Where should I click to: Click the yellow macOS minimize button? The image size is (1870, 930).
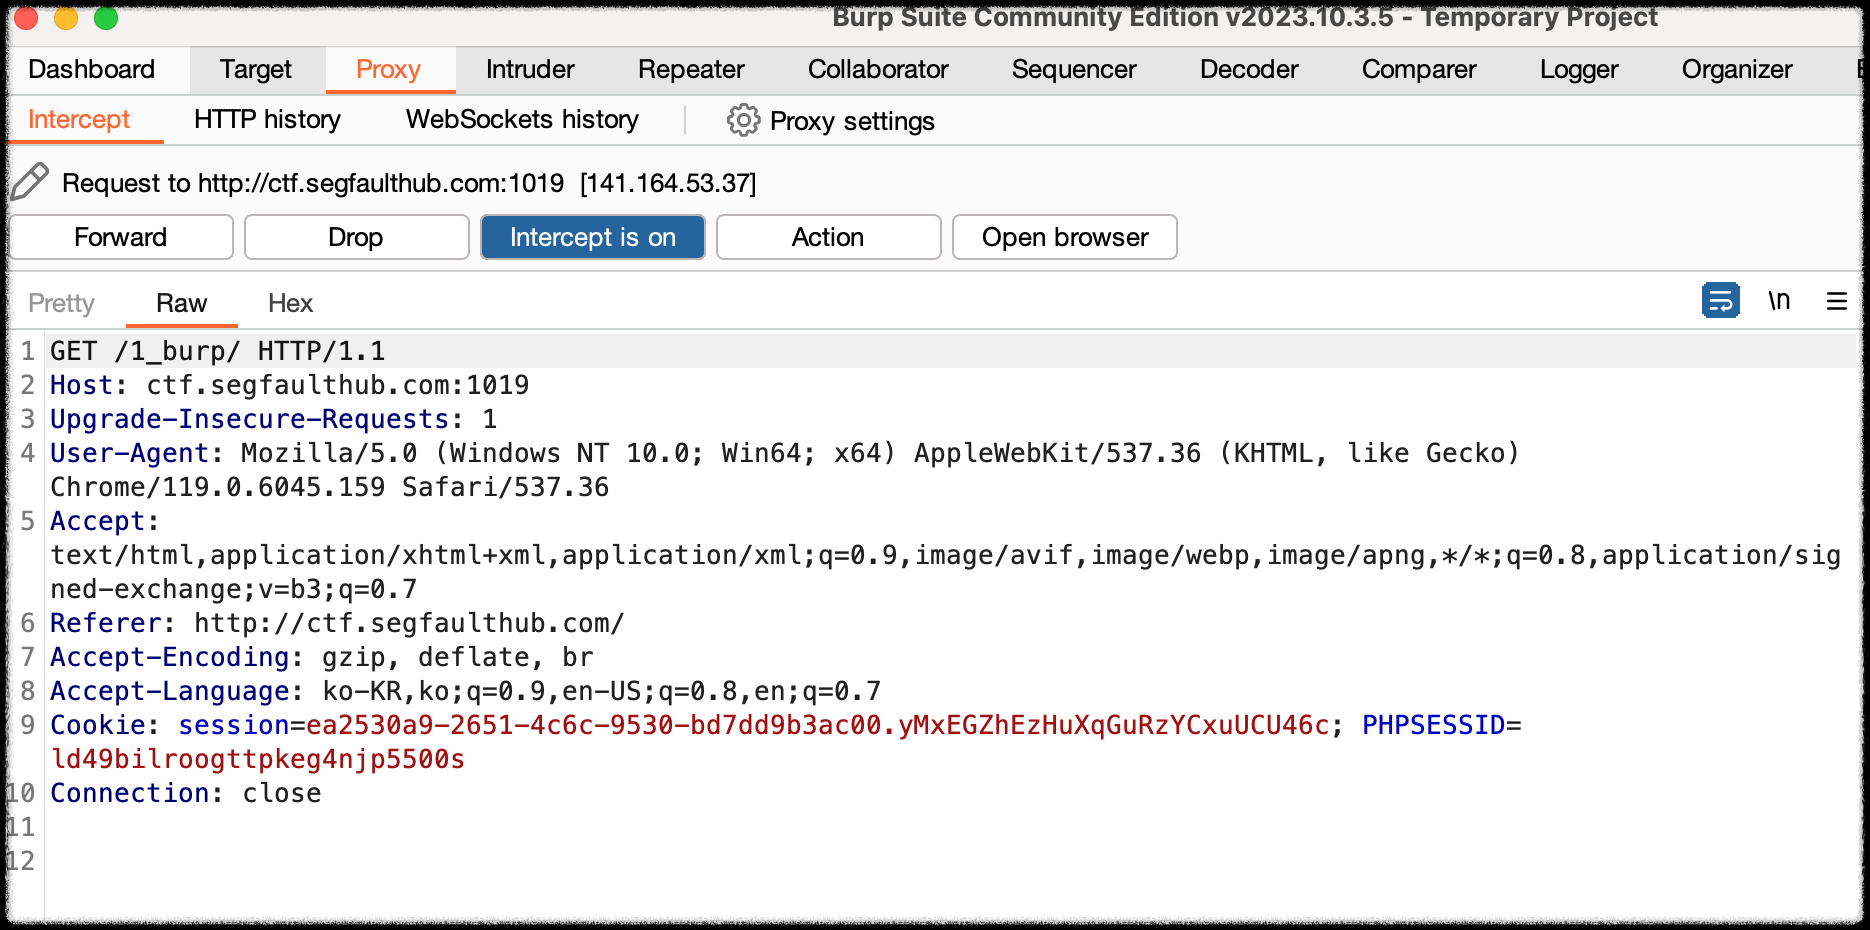[x=66, y=17]
